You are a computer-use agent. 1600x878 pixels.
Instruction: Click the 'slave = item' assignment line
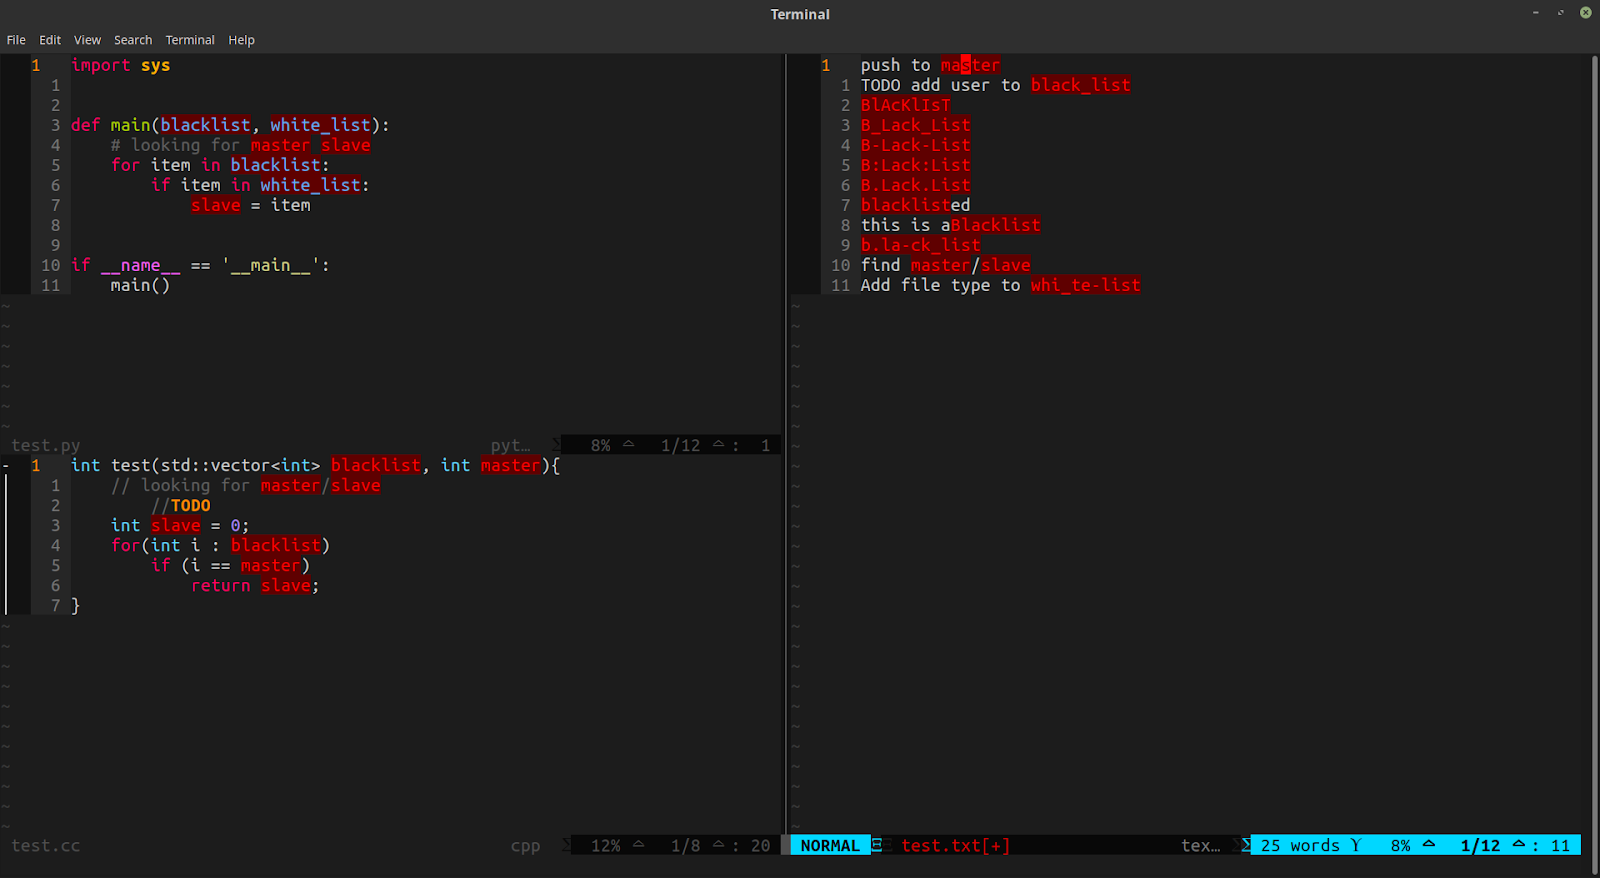(251, 205)
